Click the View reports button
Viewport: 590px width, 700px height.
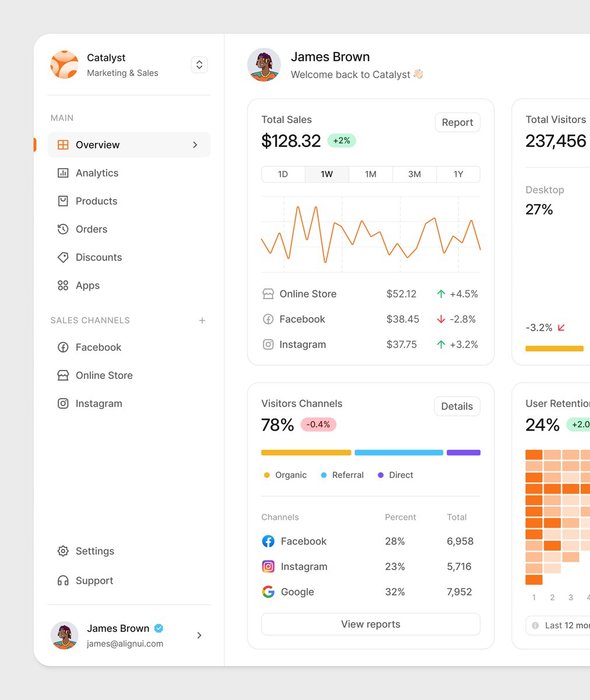point(371,624)
